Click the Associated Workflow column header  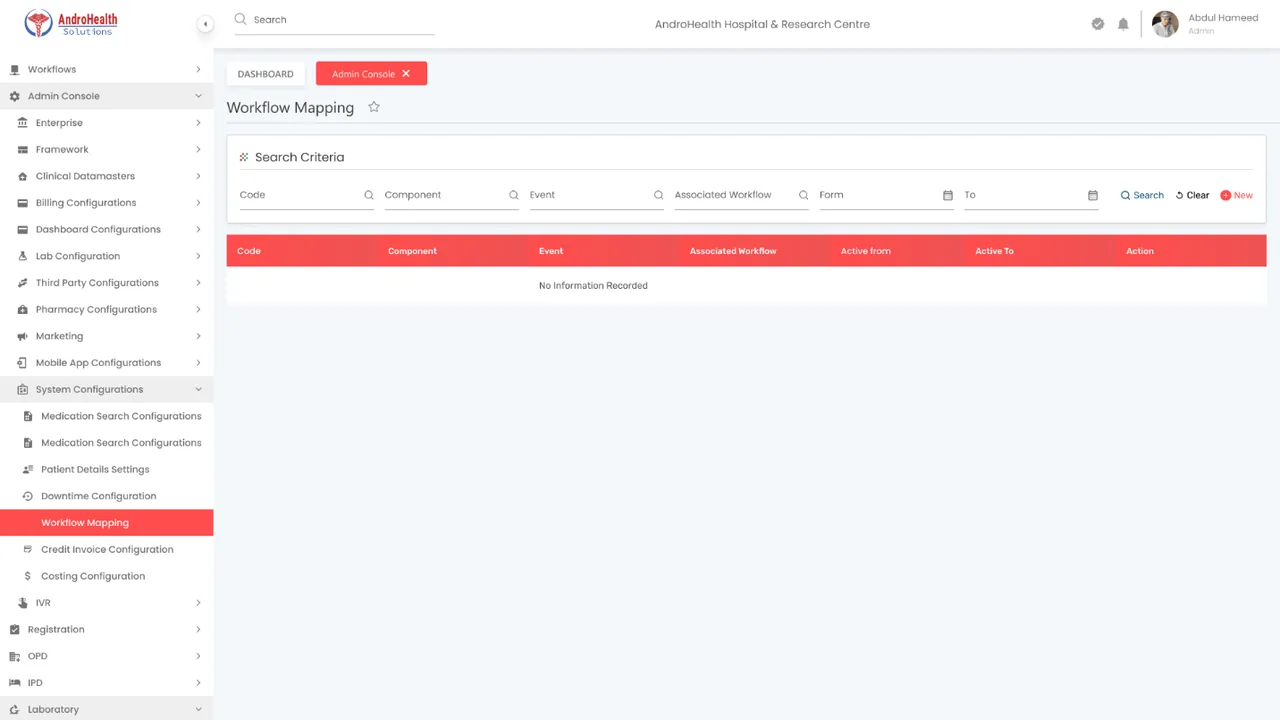[733, 251]
